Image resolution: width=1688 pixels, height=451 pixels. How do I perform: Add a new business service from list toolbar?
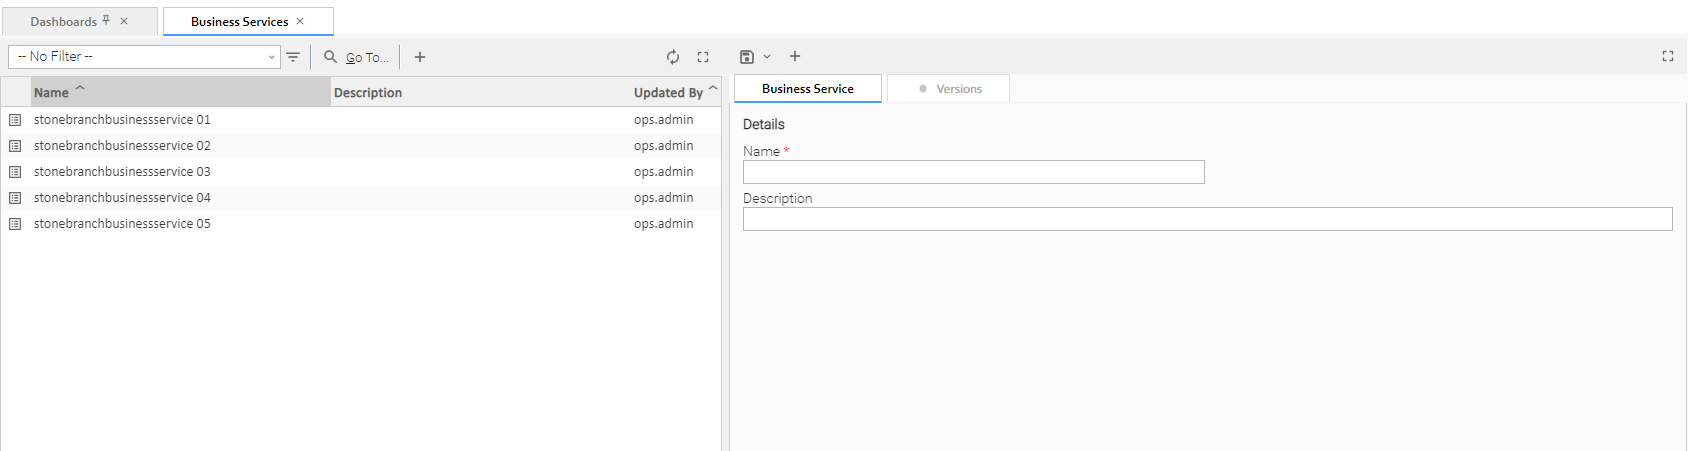420,57
